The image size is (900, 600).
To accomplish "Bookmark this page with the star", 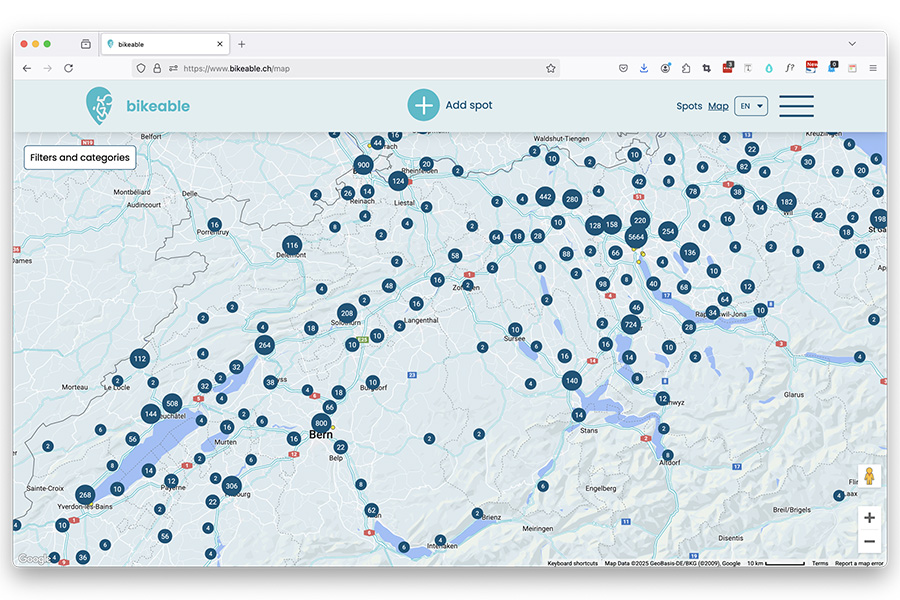I will (550, 68).
